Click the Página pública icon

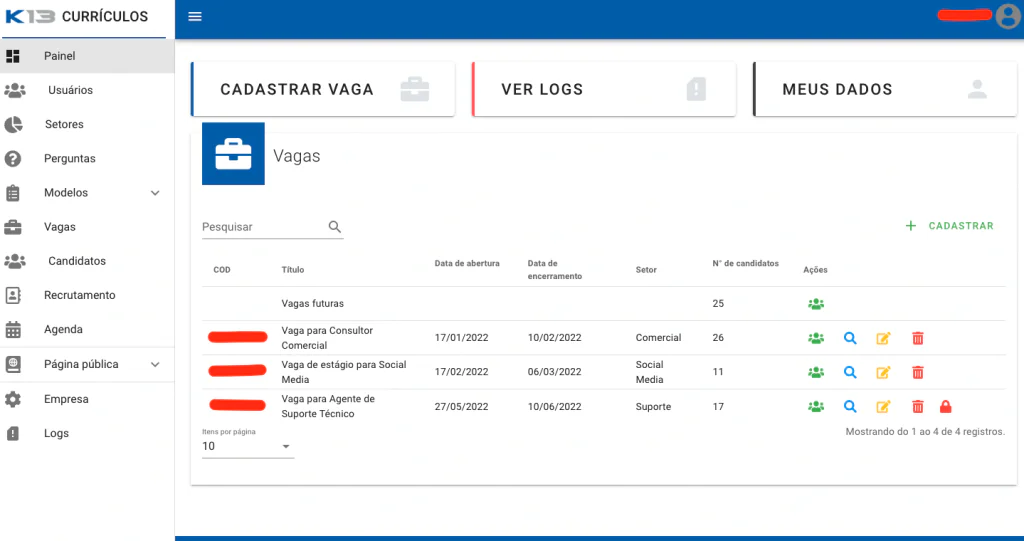13,365
